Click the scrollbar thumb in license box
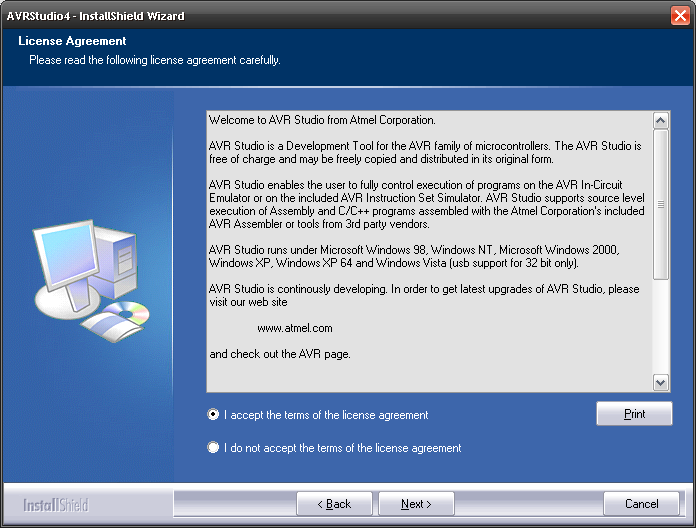Screen dimensions: 696x528 (660, 205)
